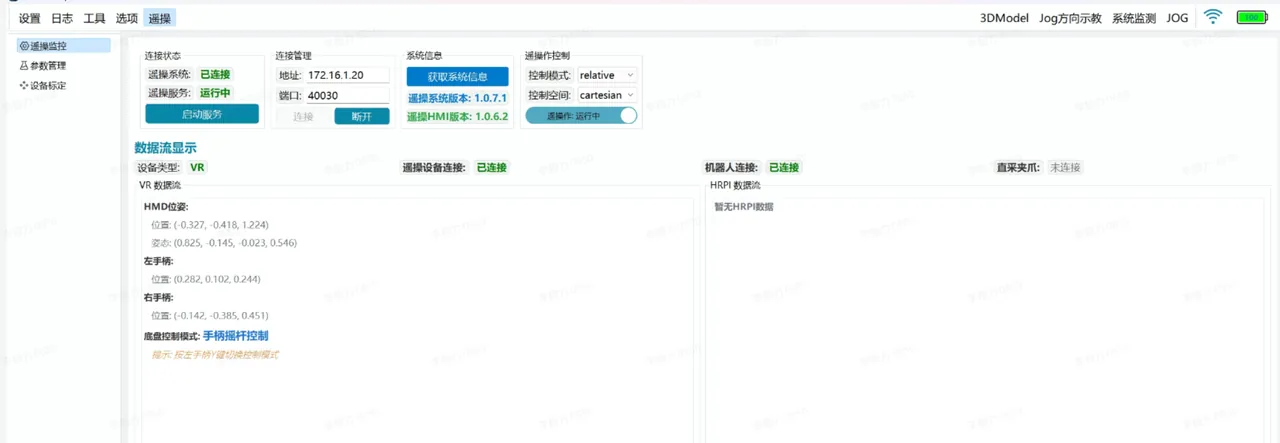Open Jog方向示教 from the top bar
Screen dimensions: 1280x443
click(x=1070, y=18)
